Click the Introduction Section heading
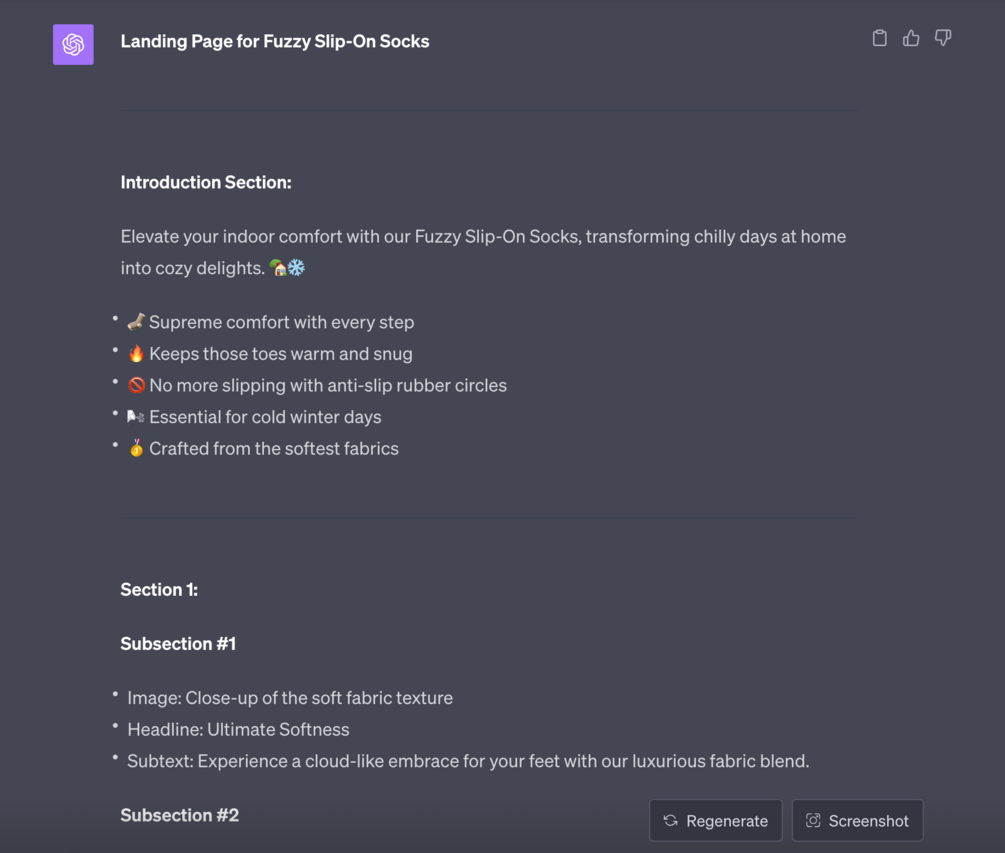 pyautogui.click(x=206, y=182)
